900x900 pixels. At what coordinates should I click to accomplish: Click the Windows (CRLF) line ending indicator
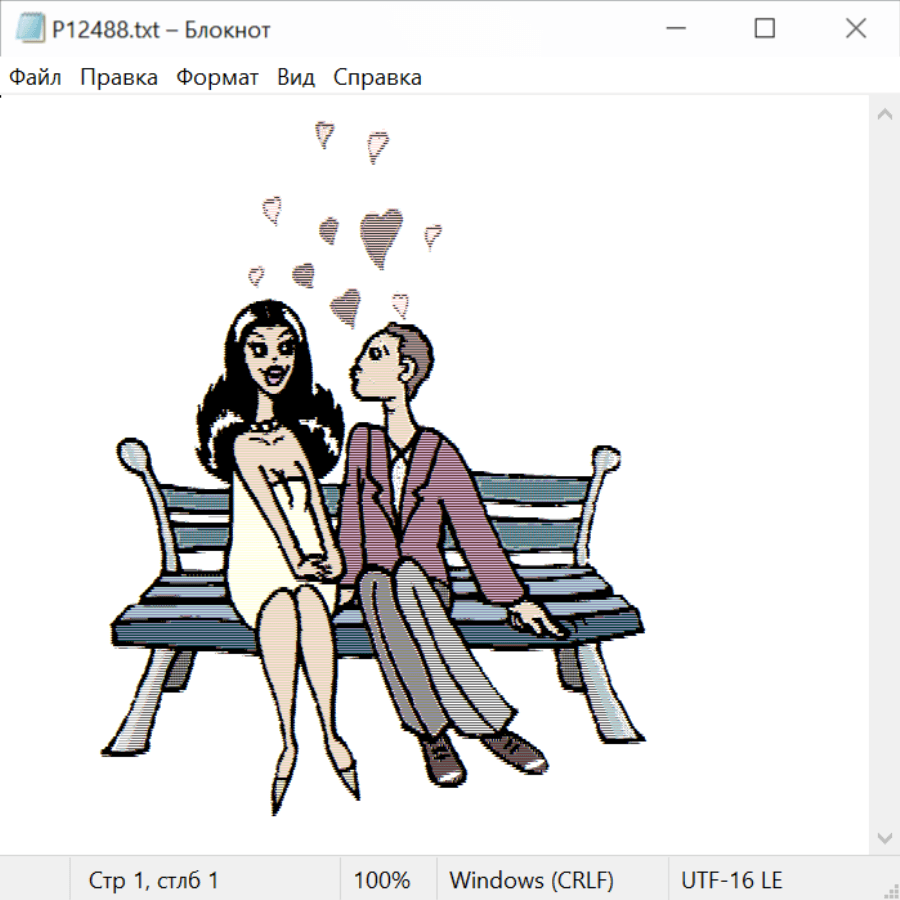[x=531, y=880]
